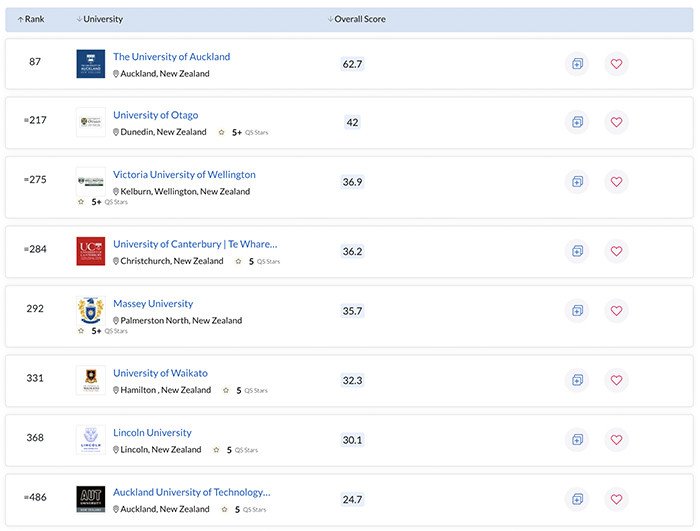Select QS Stars 5 rating for Waikato
Image resolution: width=700 pixels, height=531 pixels.
pos(245,390)
